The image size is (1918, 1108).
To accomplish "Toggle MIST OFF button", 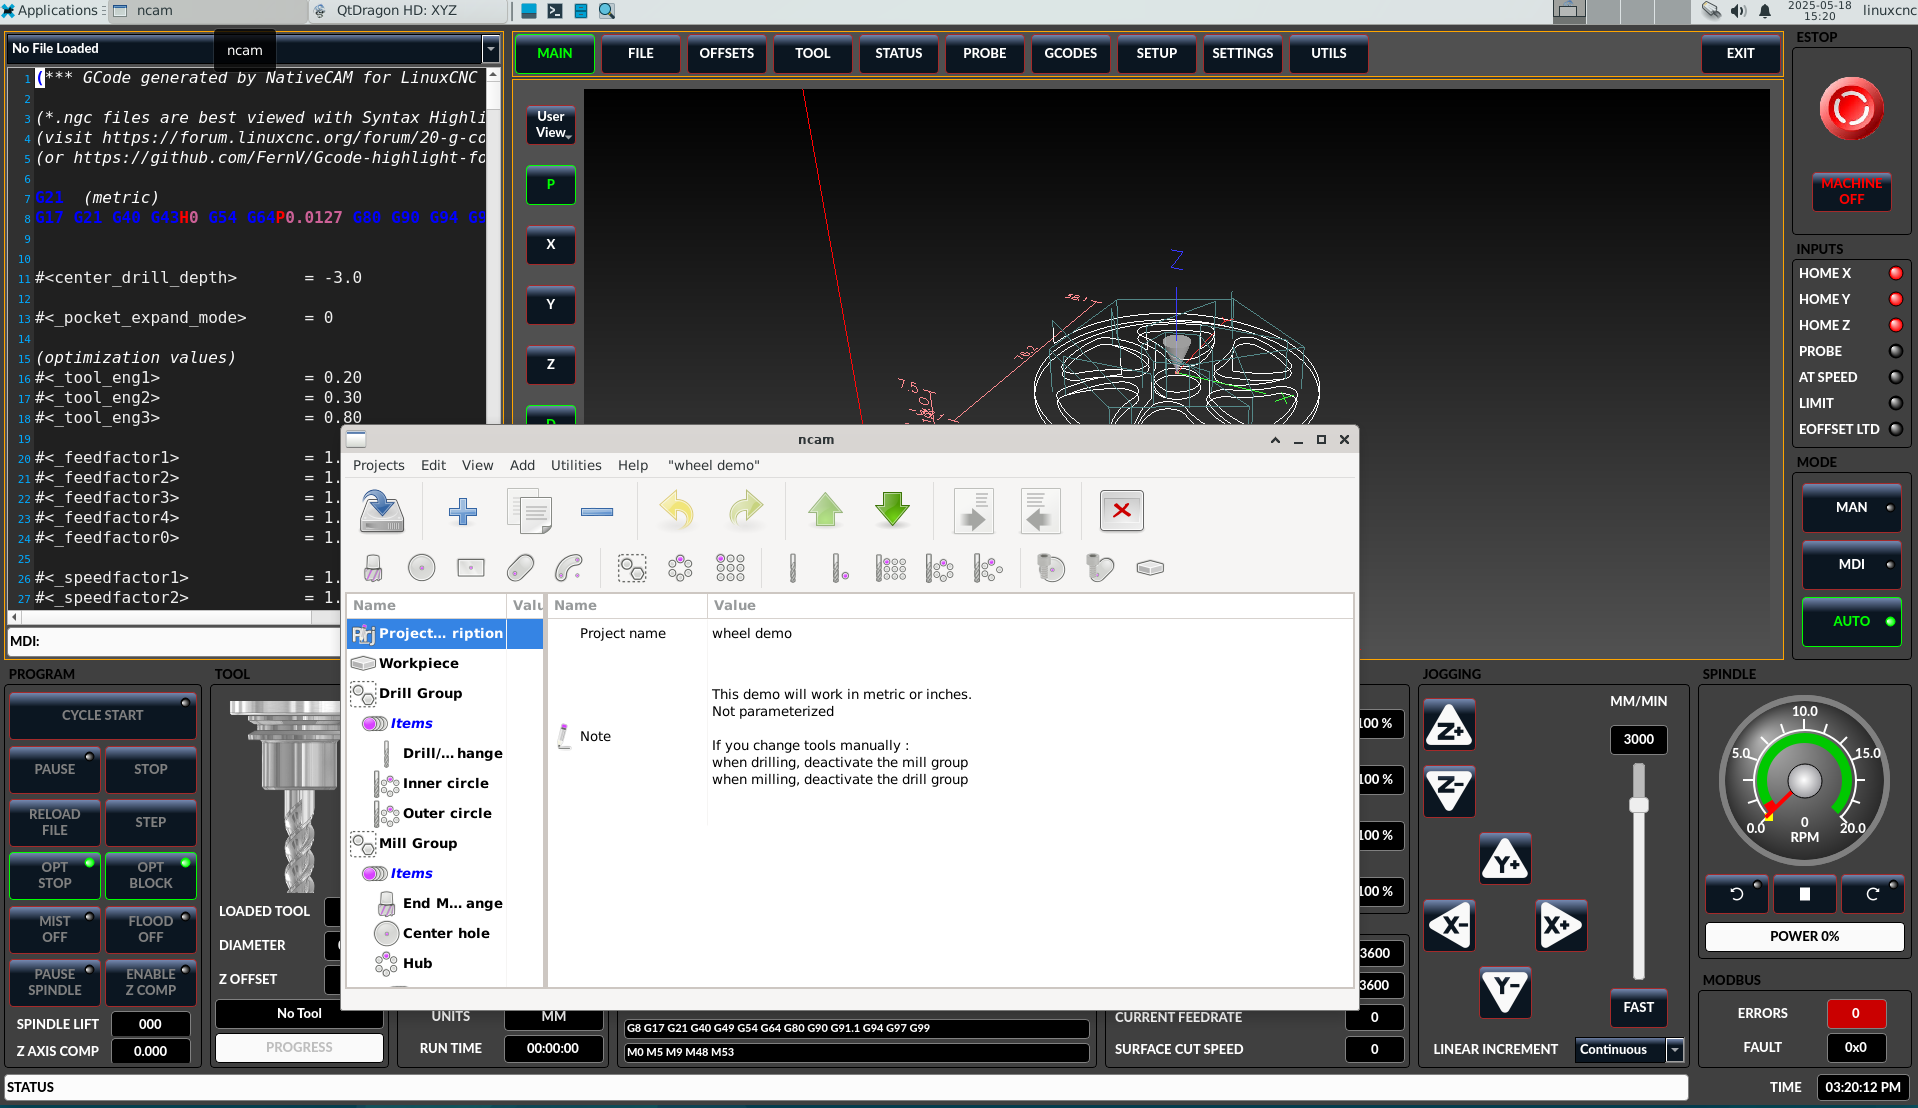I will pos(55,929).
